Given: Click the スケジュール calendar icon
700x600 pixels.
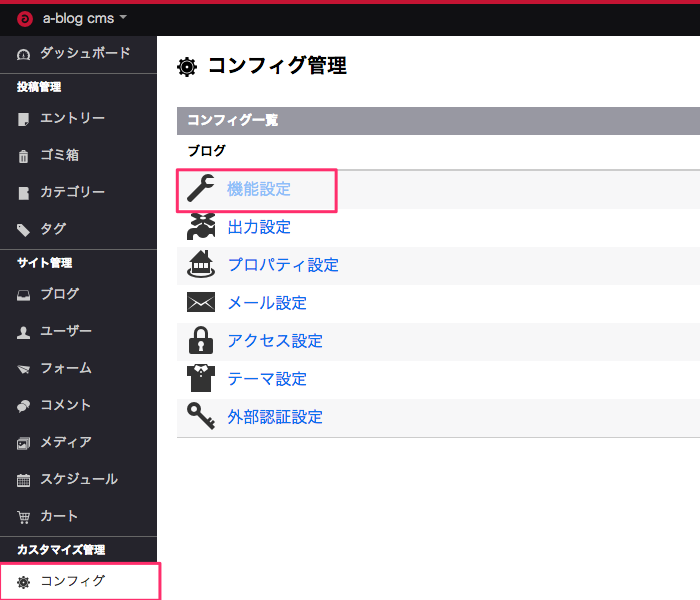Looking at the screenshot, I should [x=23, y=480].
